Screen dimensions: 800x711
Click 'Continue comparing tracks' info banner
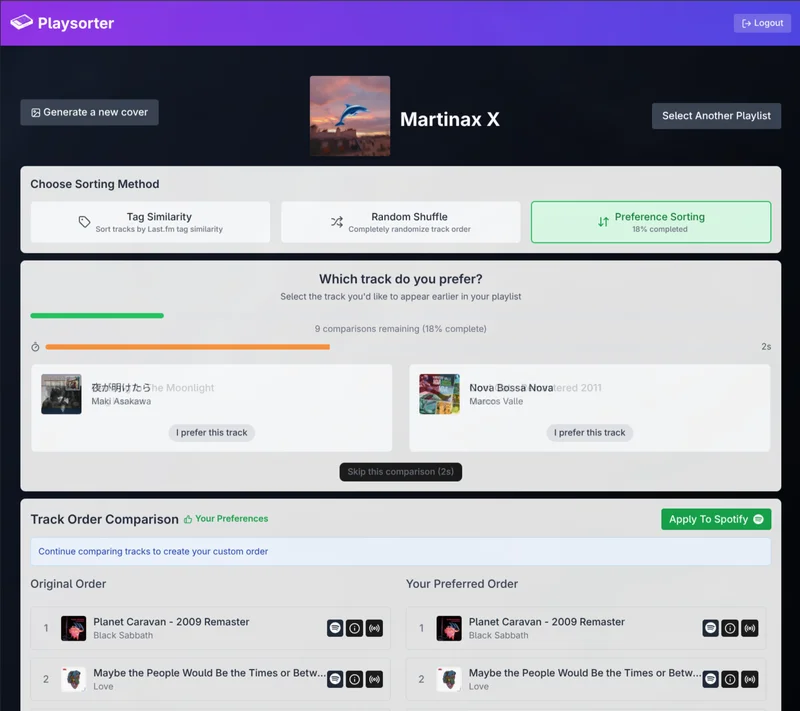401,551
